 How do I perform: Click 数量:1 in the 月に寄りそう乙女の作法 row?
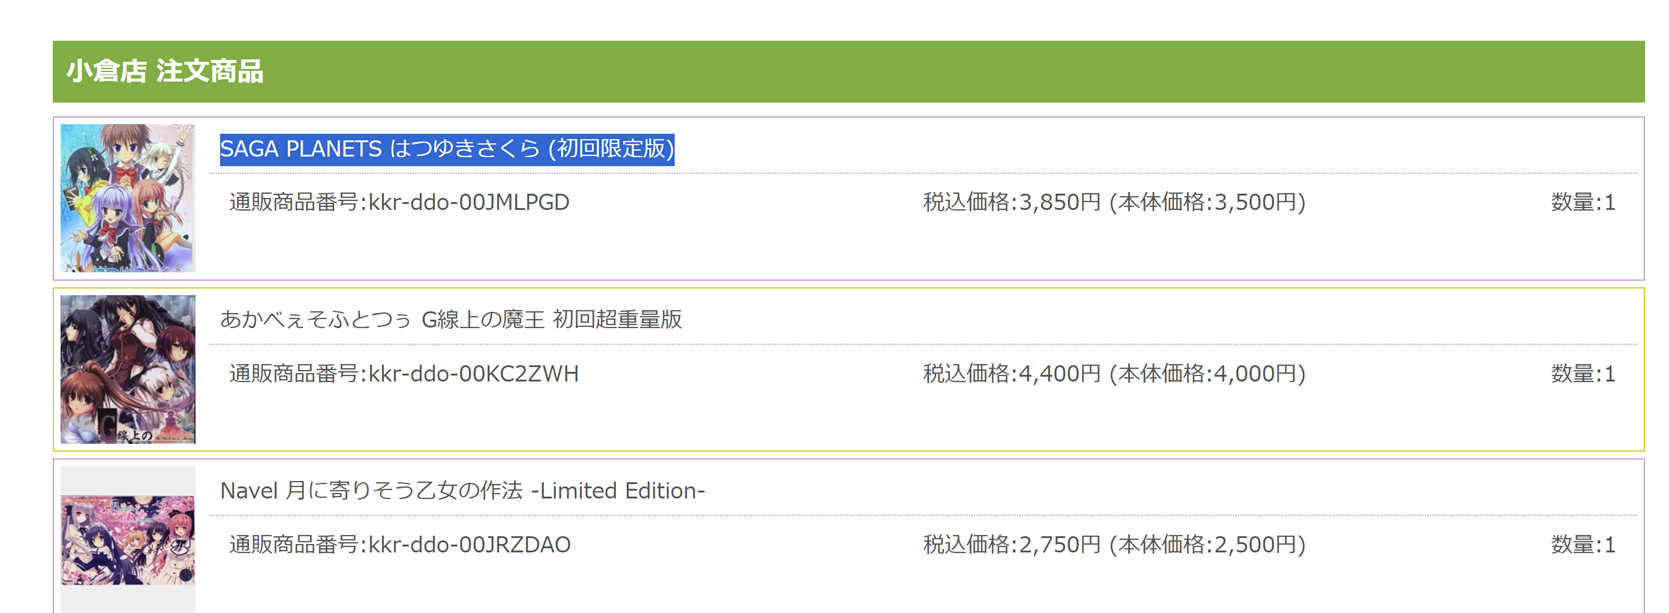coord(1583,545)
